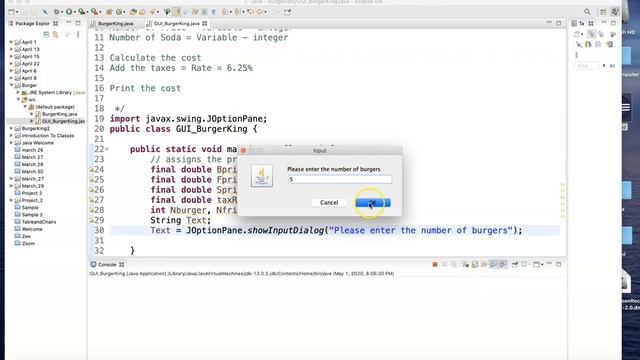The width and height of the screenshot is (640, 360).
Task: Collapse the main method fold on line 22
Action: tap(107, 149)
